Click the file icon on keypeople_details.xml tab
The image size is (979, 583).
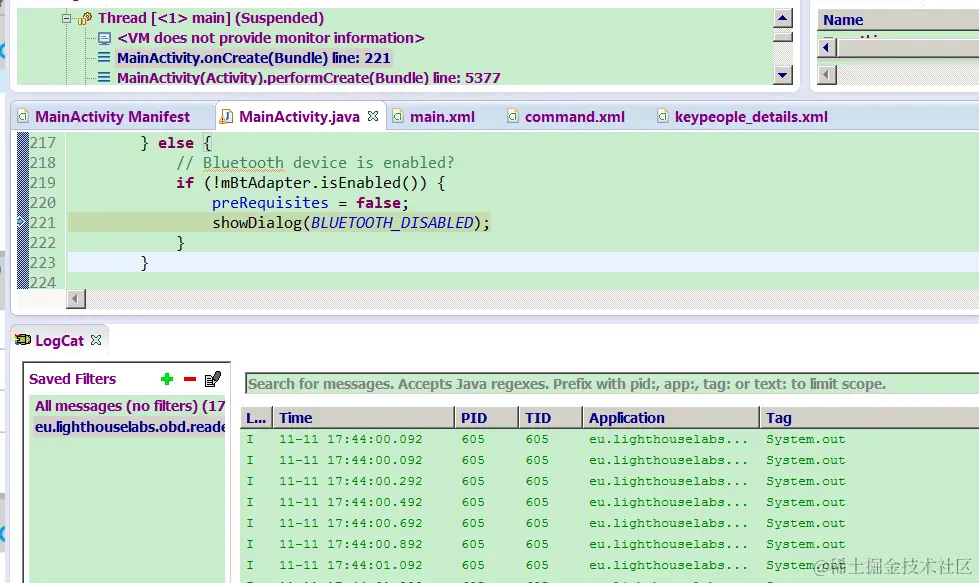click(662, 117)
